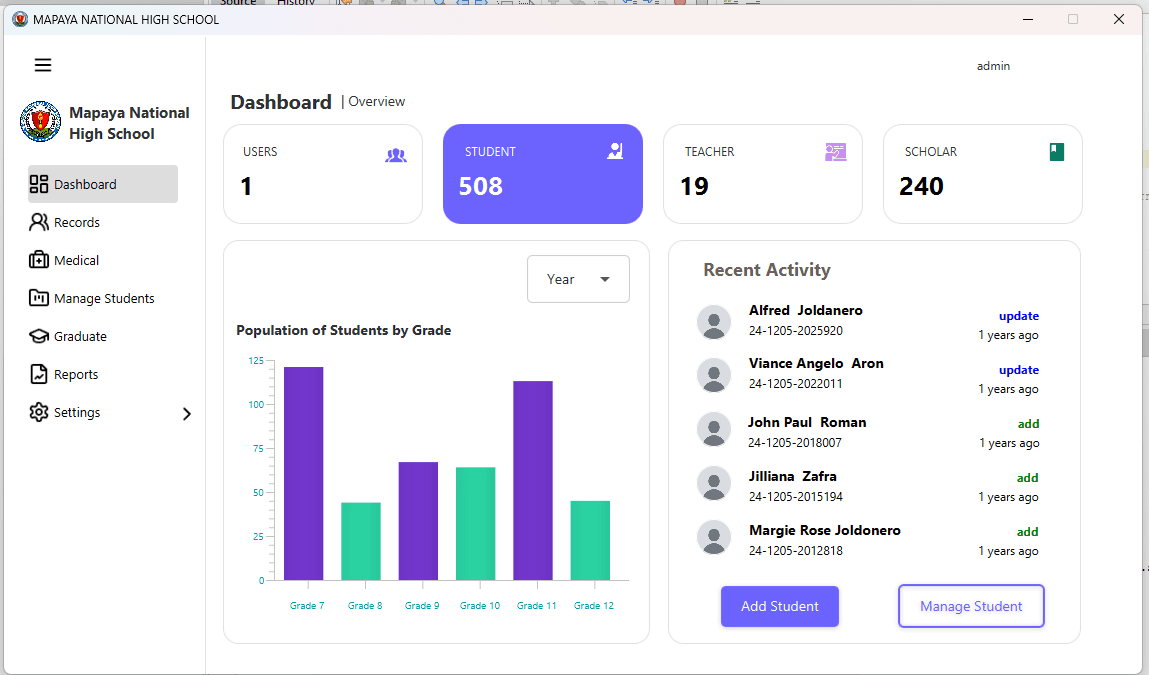
Task: Click the Records sidebar icon
Action: click(x=37, y=222)
